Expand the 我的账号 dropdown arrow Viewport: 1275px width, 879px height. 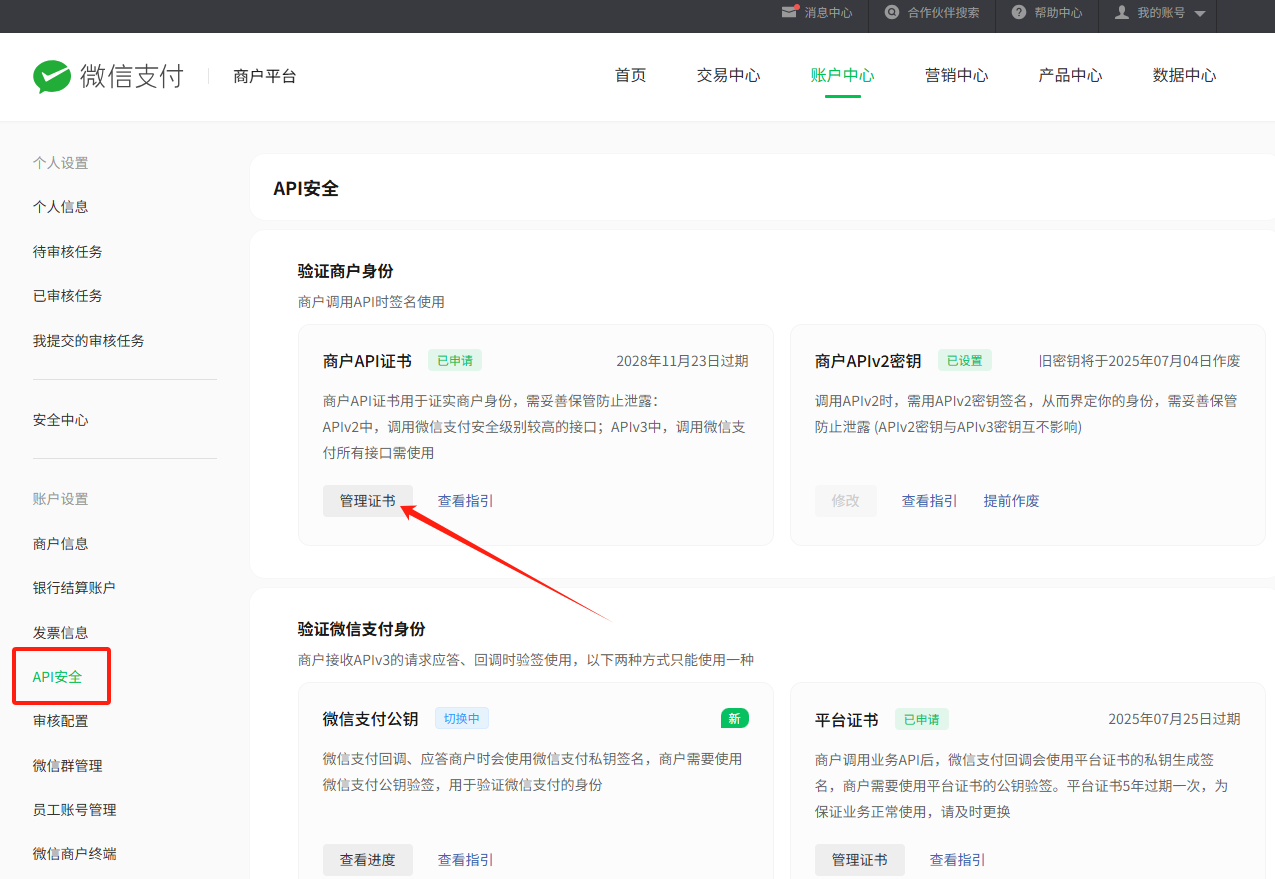click(1200, 14)
